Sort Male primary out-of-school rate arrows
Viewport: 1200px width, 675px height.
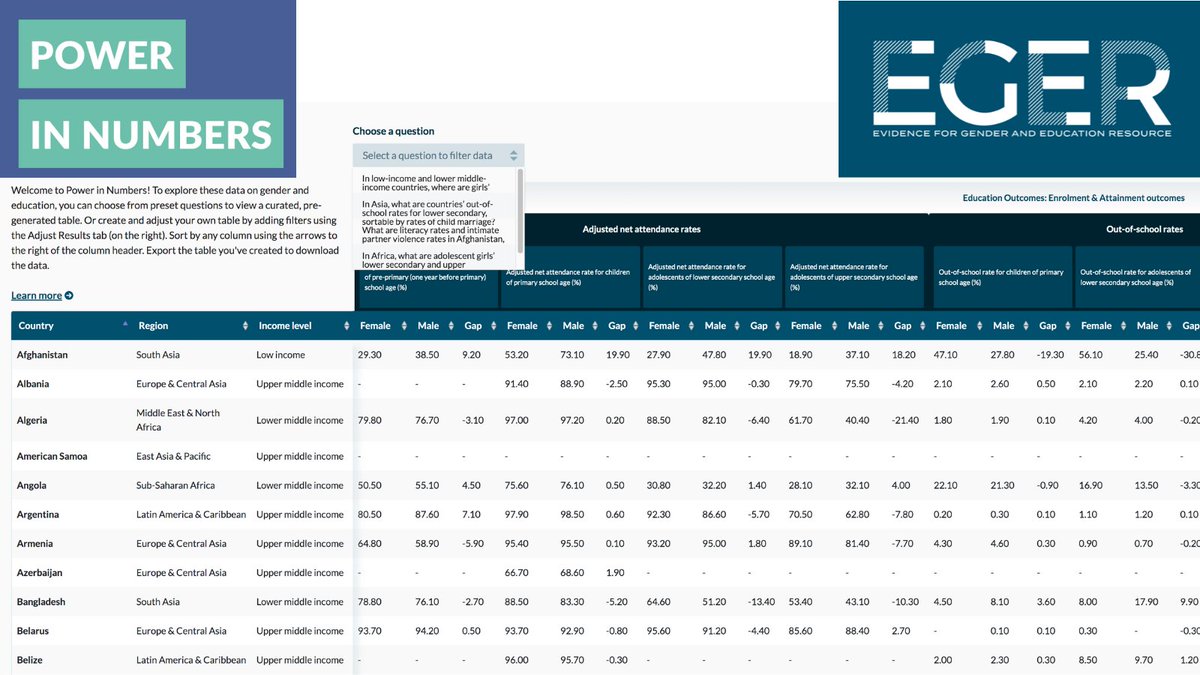(x=1026, y=326)
